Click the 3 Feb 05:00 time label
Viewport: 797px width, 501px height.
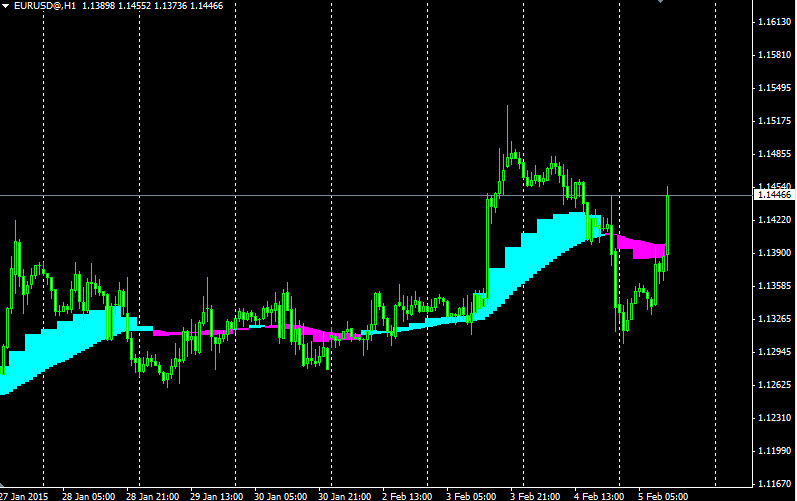471,496
